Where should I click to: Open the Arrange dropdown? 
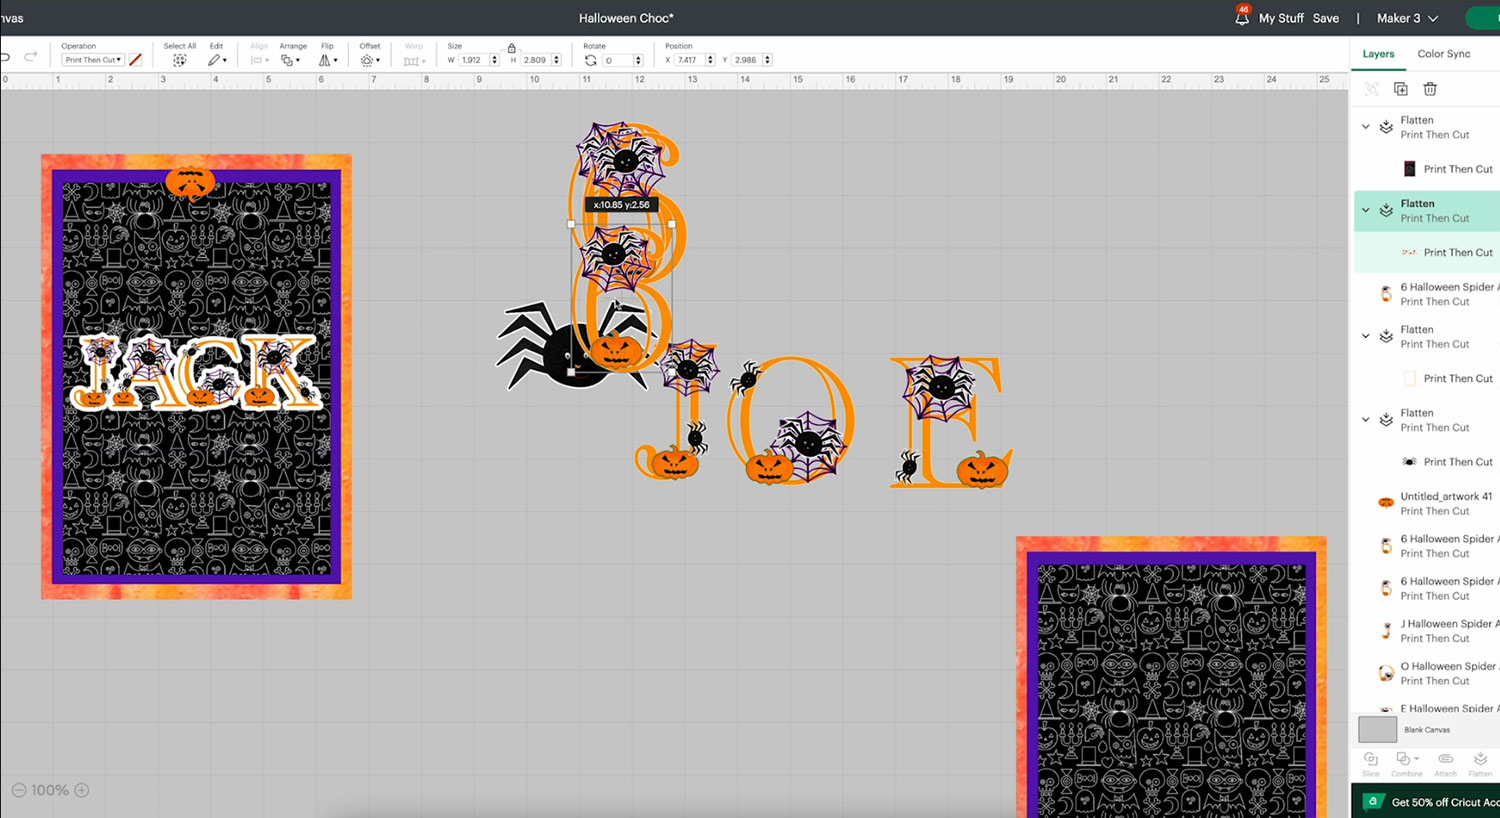pos(290,60)
